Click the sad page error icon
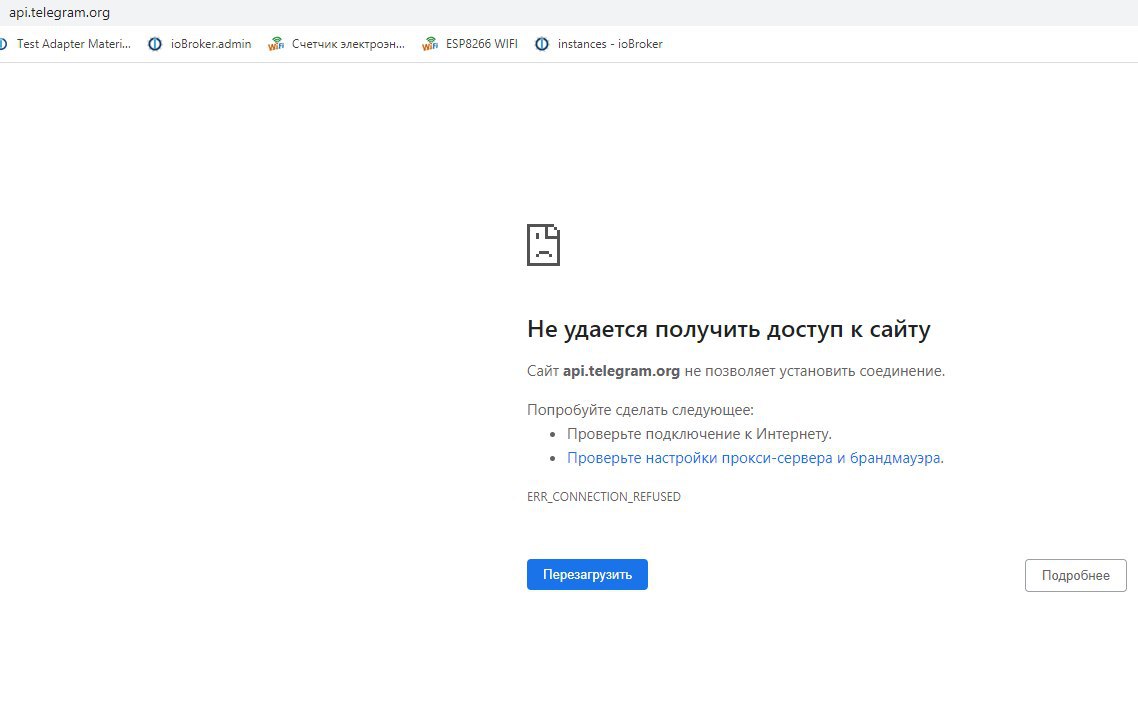1138x724 pixels. 543,245
